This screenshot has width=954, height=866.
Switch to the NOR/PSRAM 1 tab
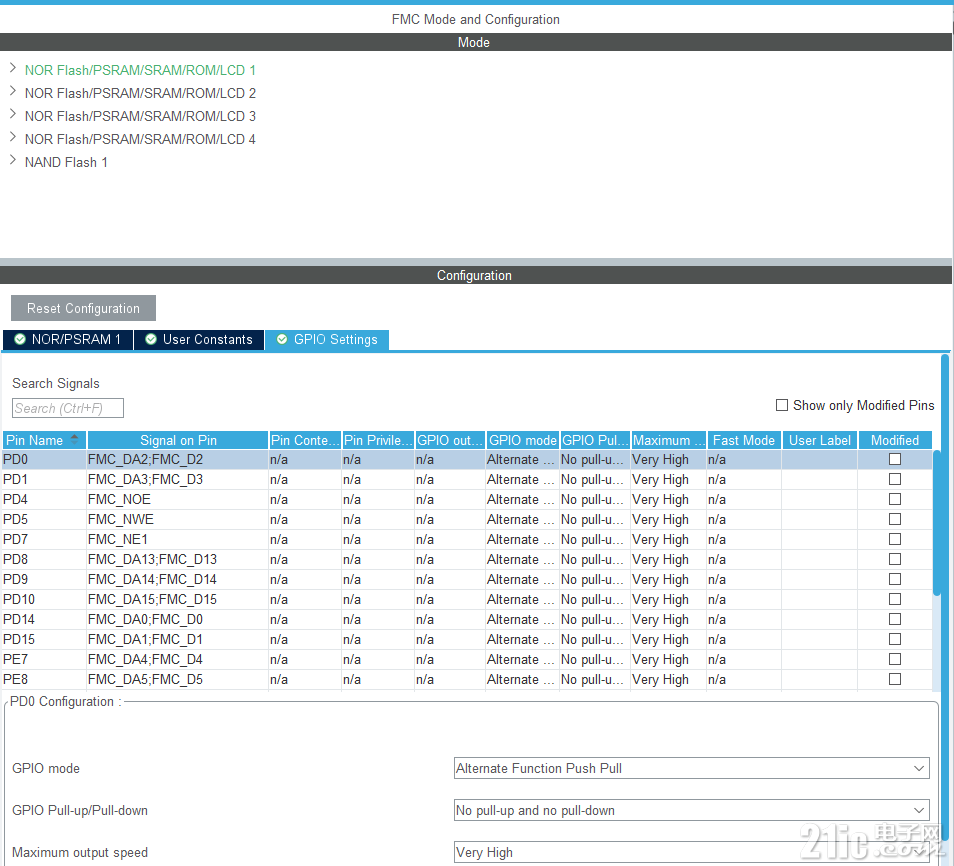pos(68,340)
